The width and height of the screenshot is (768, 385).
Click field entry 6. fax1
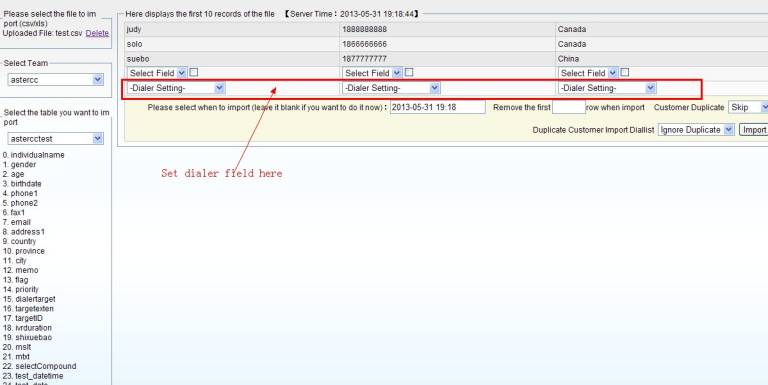pyautogui.click(x=14, y=213)
